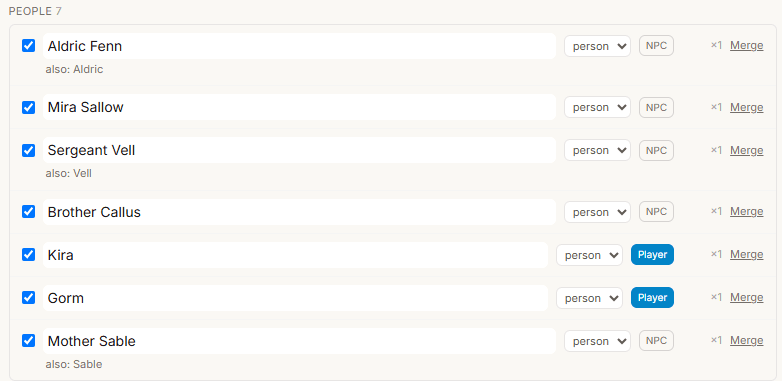
Task: Click Merge link for Aldric Fenn
Action: coord(747,45)
